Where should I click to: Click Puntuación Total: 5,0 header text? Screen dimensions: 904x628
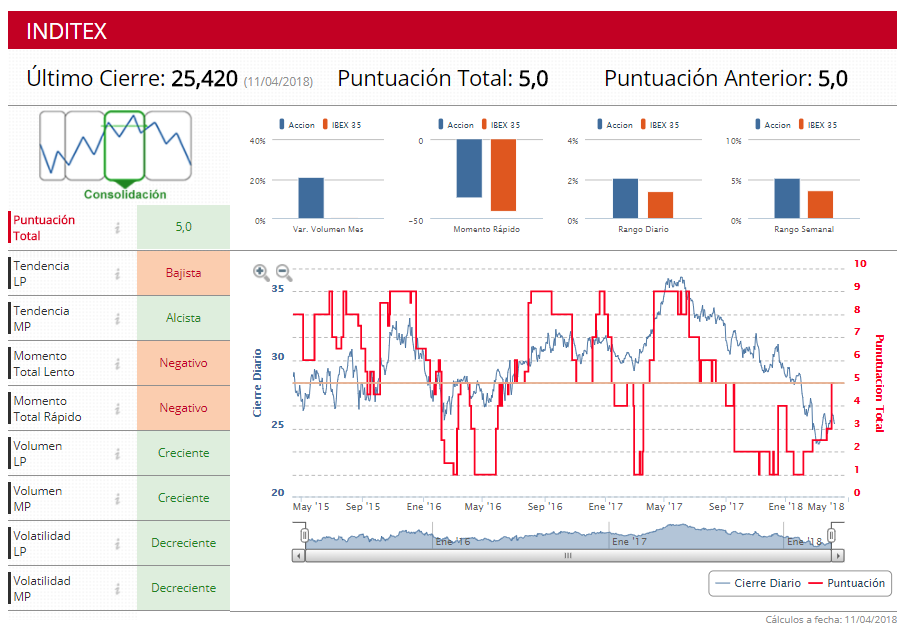pyautogui.click(x=443, y=78)
